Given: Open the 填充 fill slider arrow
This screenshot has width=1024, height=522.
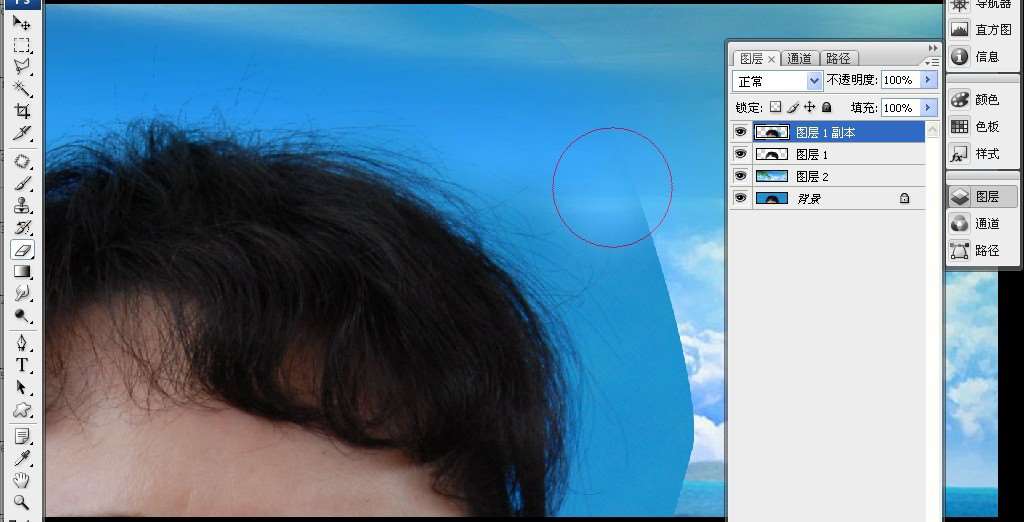Looking at the screenshot, I should [x=929, y=108].
